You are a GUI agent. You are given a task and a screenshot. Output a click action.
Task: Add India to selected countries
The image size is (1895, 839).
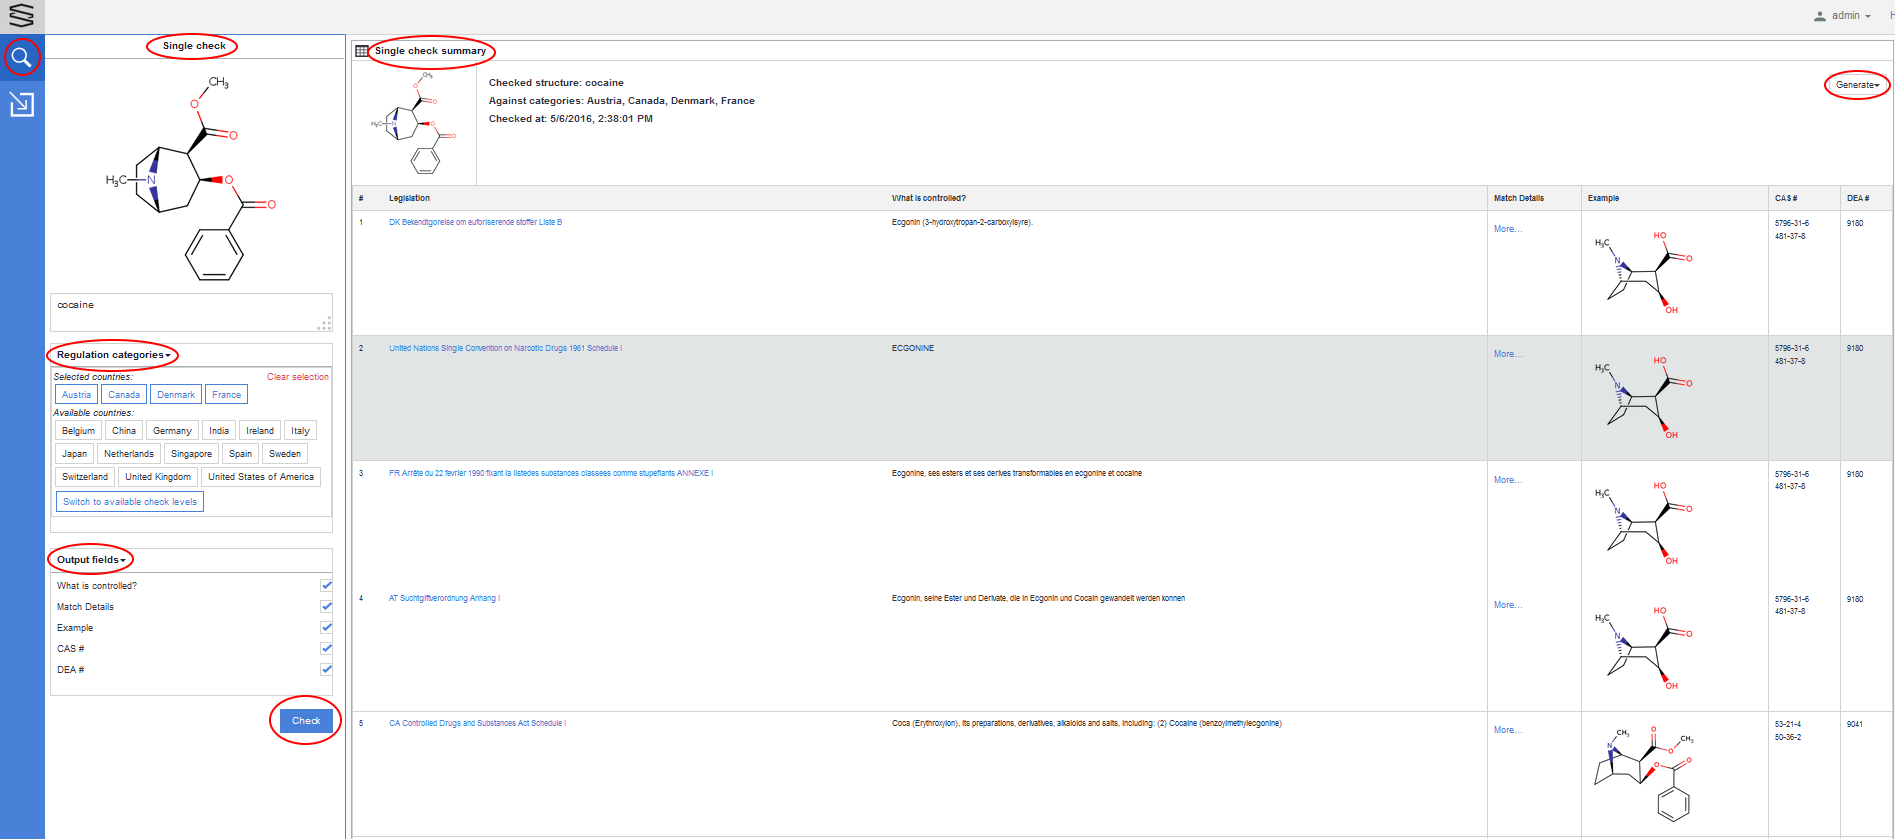[219, 430]
